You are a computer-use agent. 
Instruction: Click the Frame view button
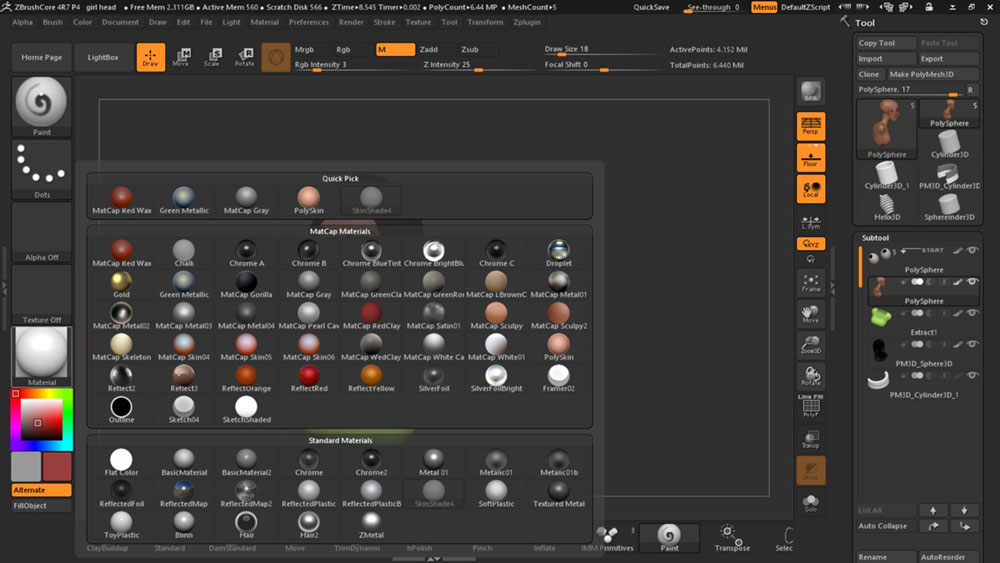(811, 282)
